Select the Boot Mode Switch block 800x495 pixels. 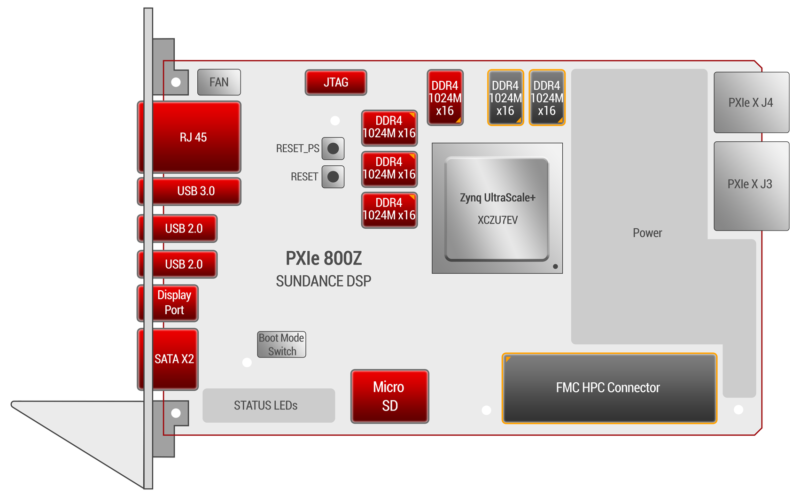pos(282,344)
